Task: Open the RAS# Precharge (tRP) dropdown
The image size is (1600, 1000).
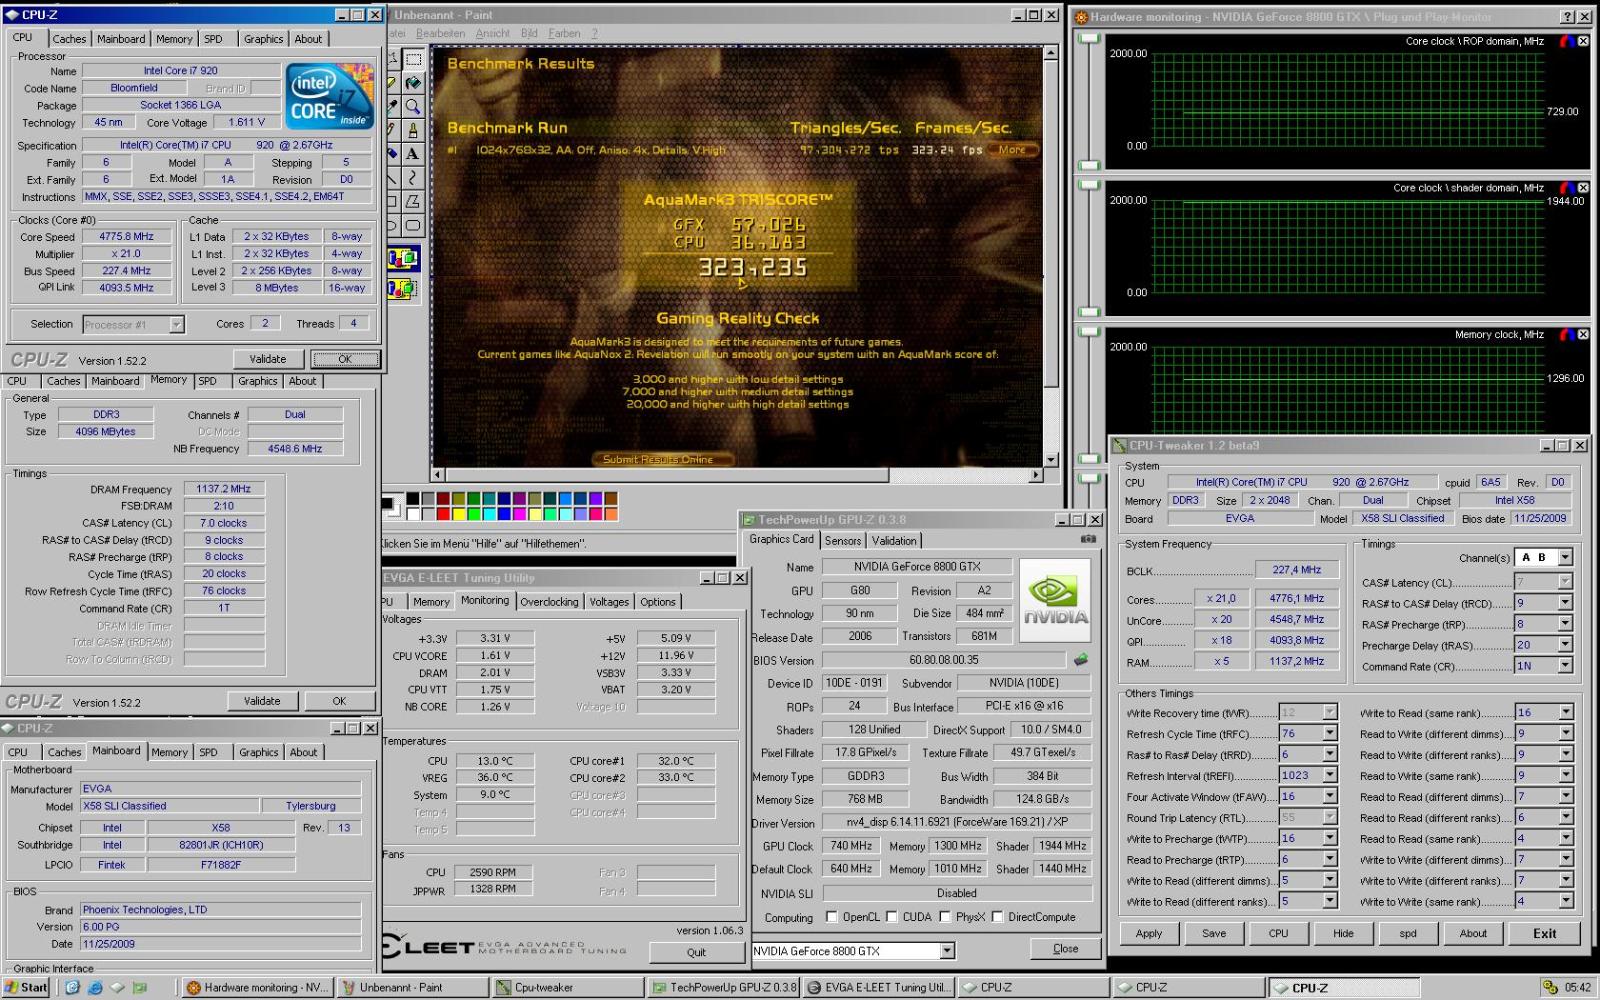Action: [x=1565, y=624]
